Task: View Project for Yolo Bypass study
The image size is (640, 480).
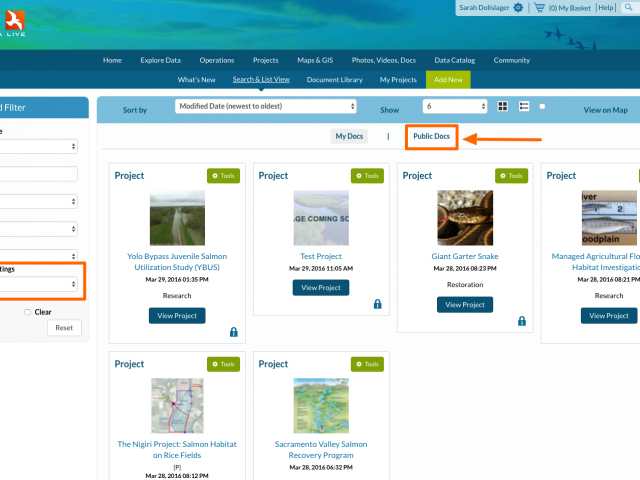Action: tap(177, 316)
